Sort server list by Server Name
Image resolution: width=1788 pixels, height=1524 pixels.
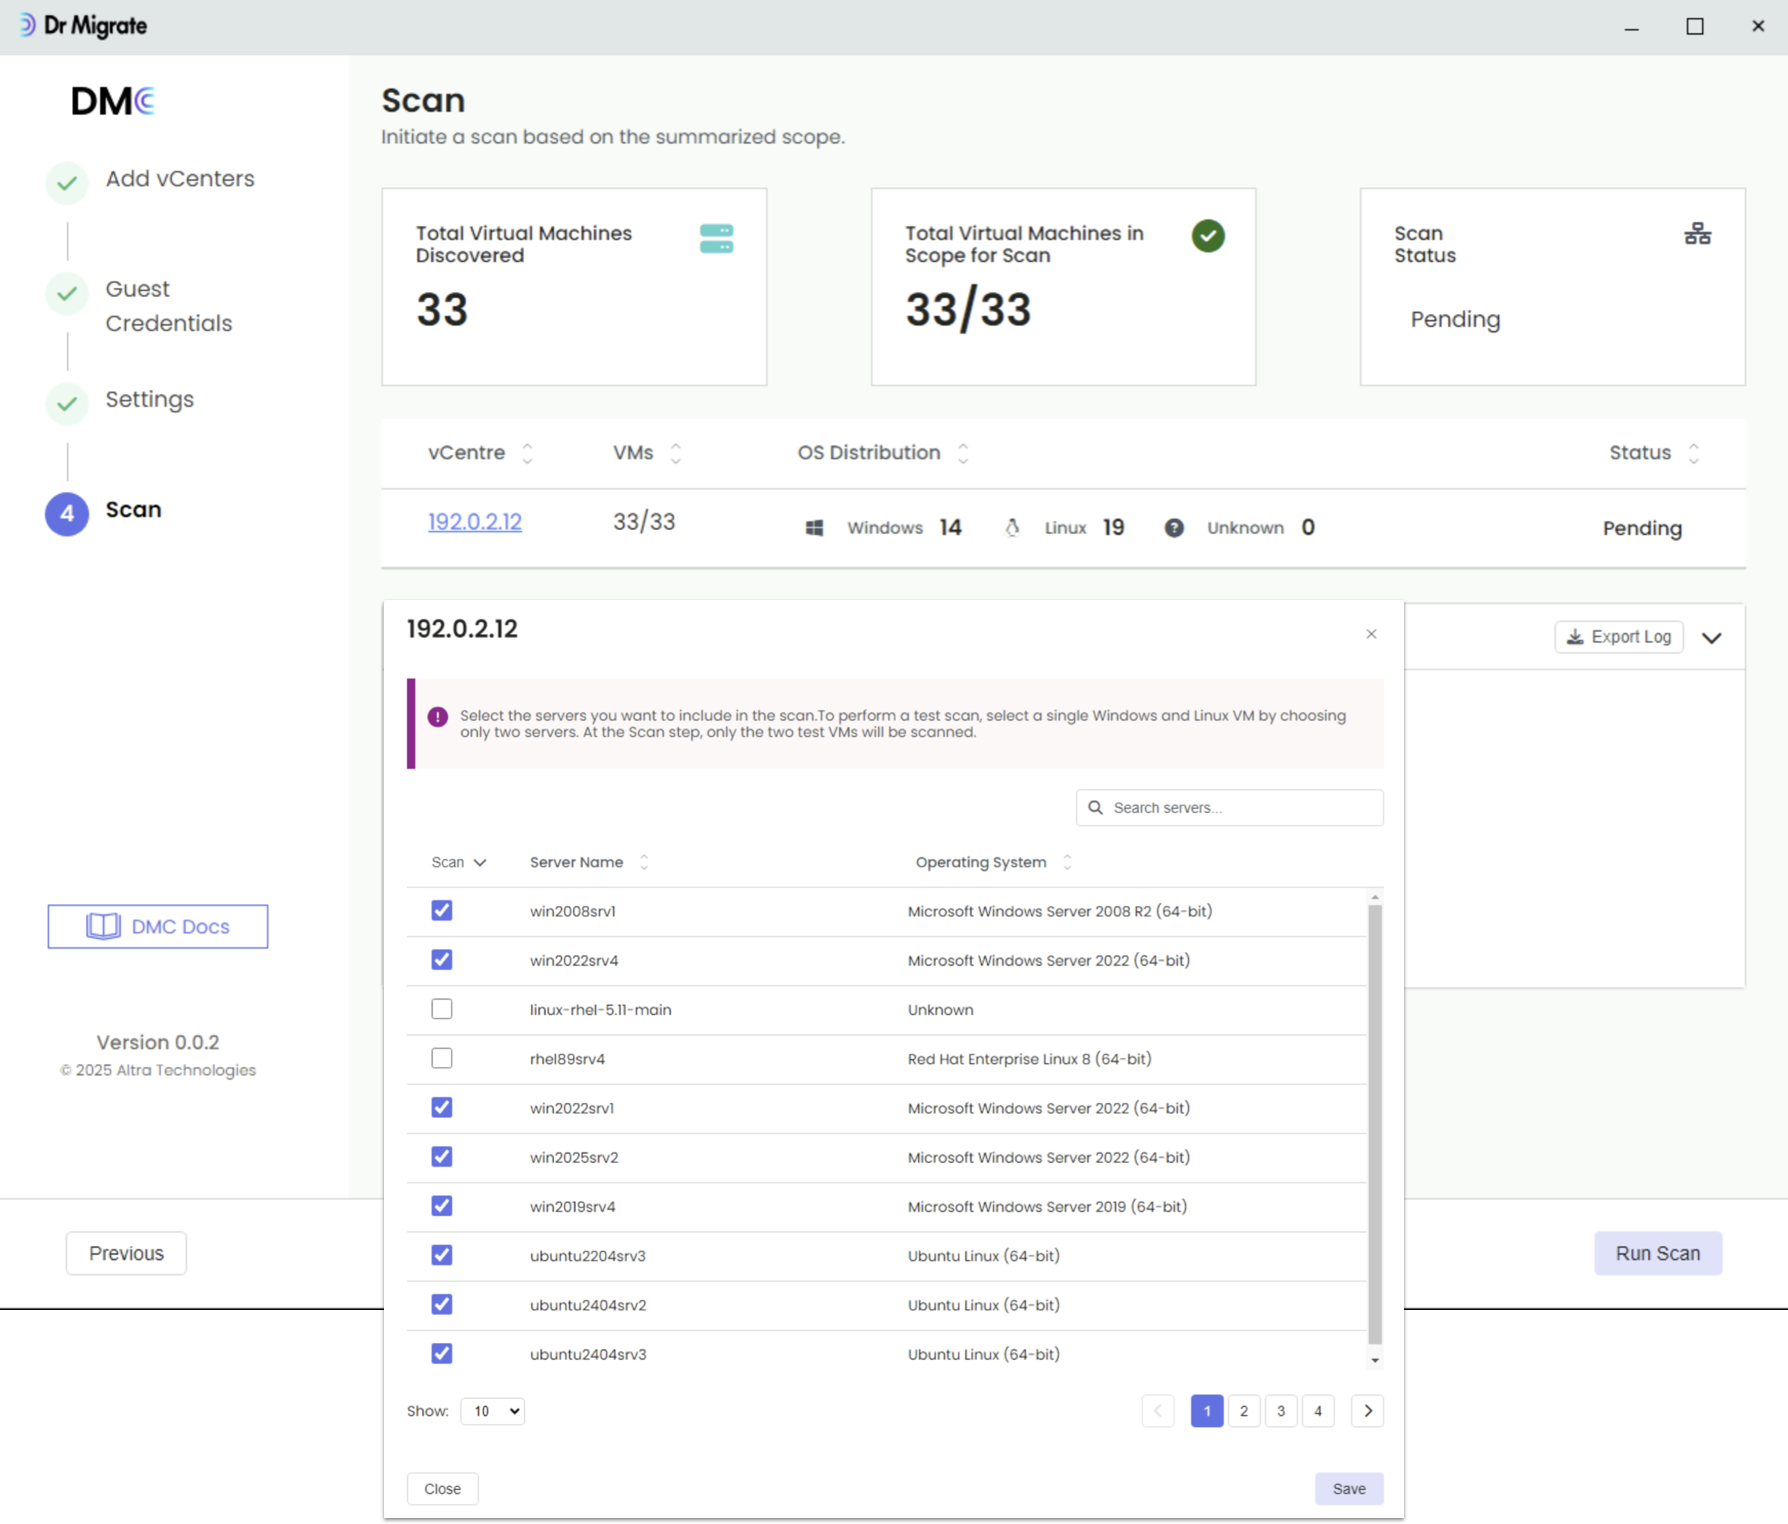644,862
